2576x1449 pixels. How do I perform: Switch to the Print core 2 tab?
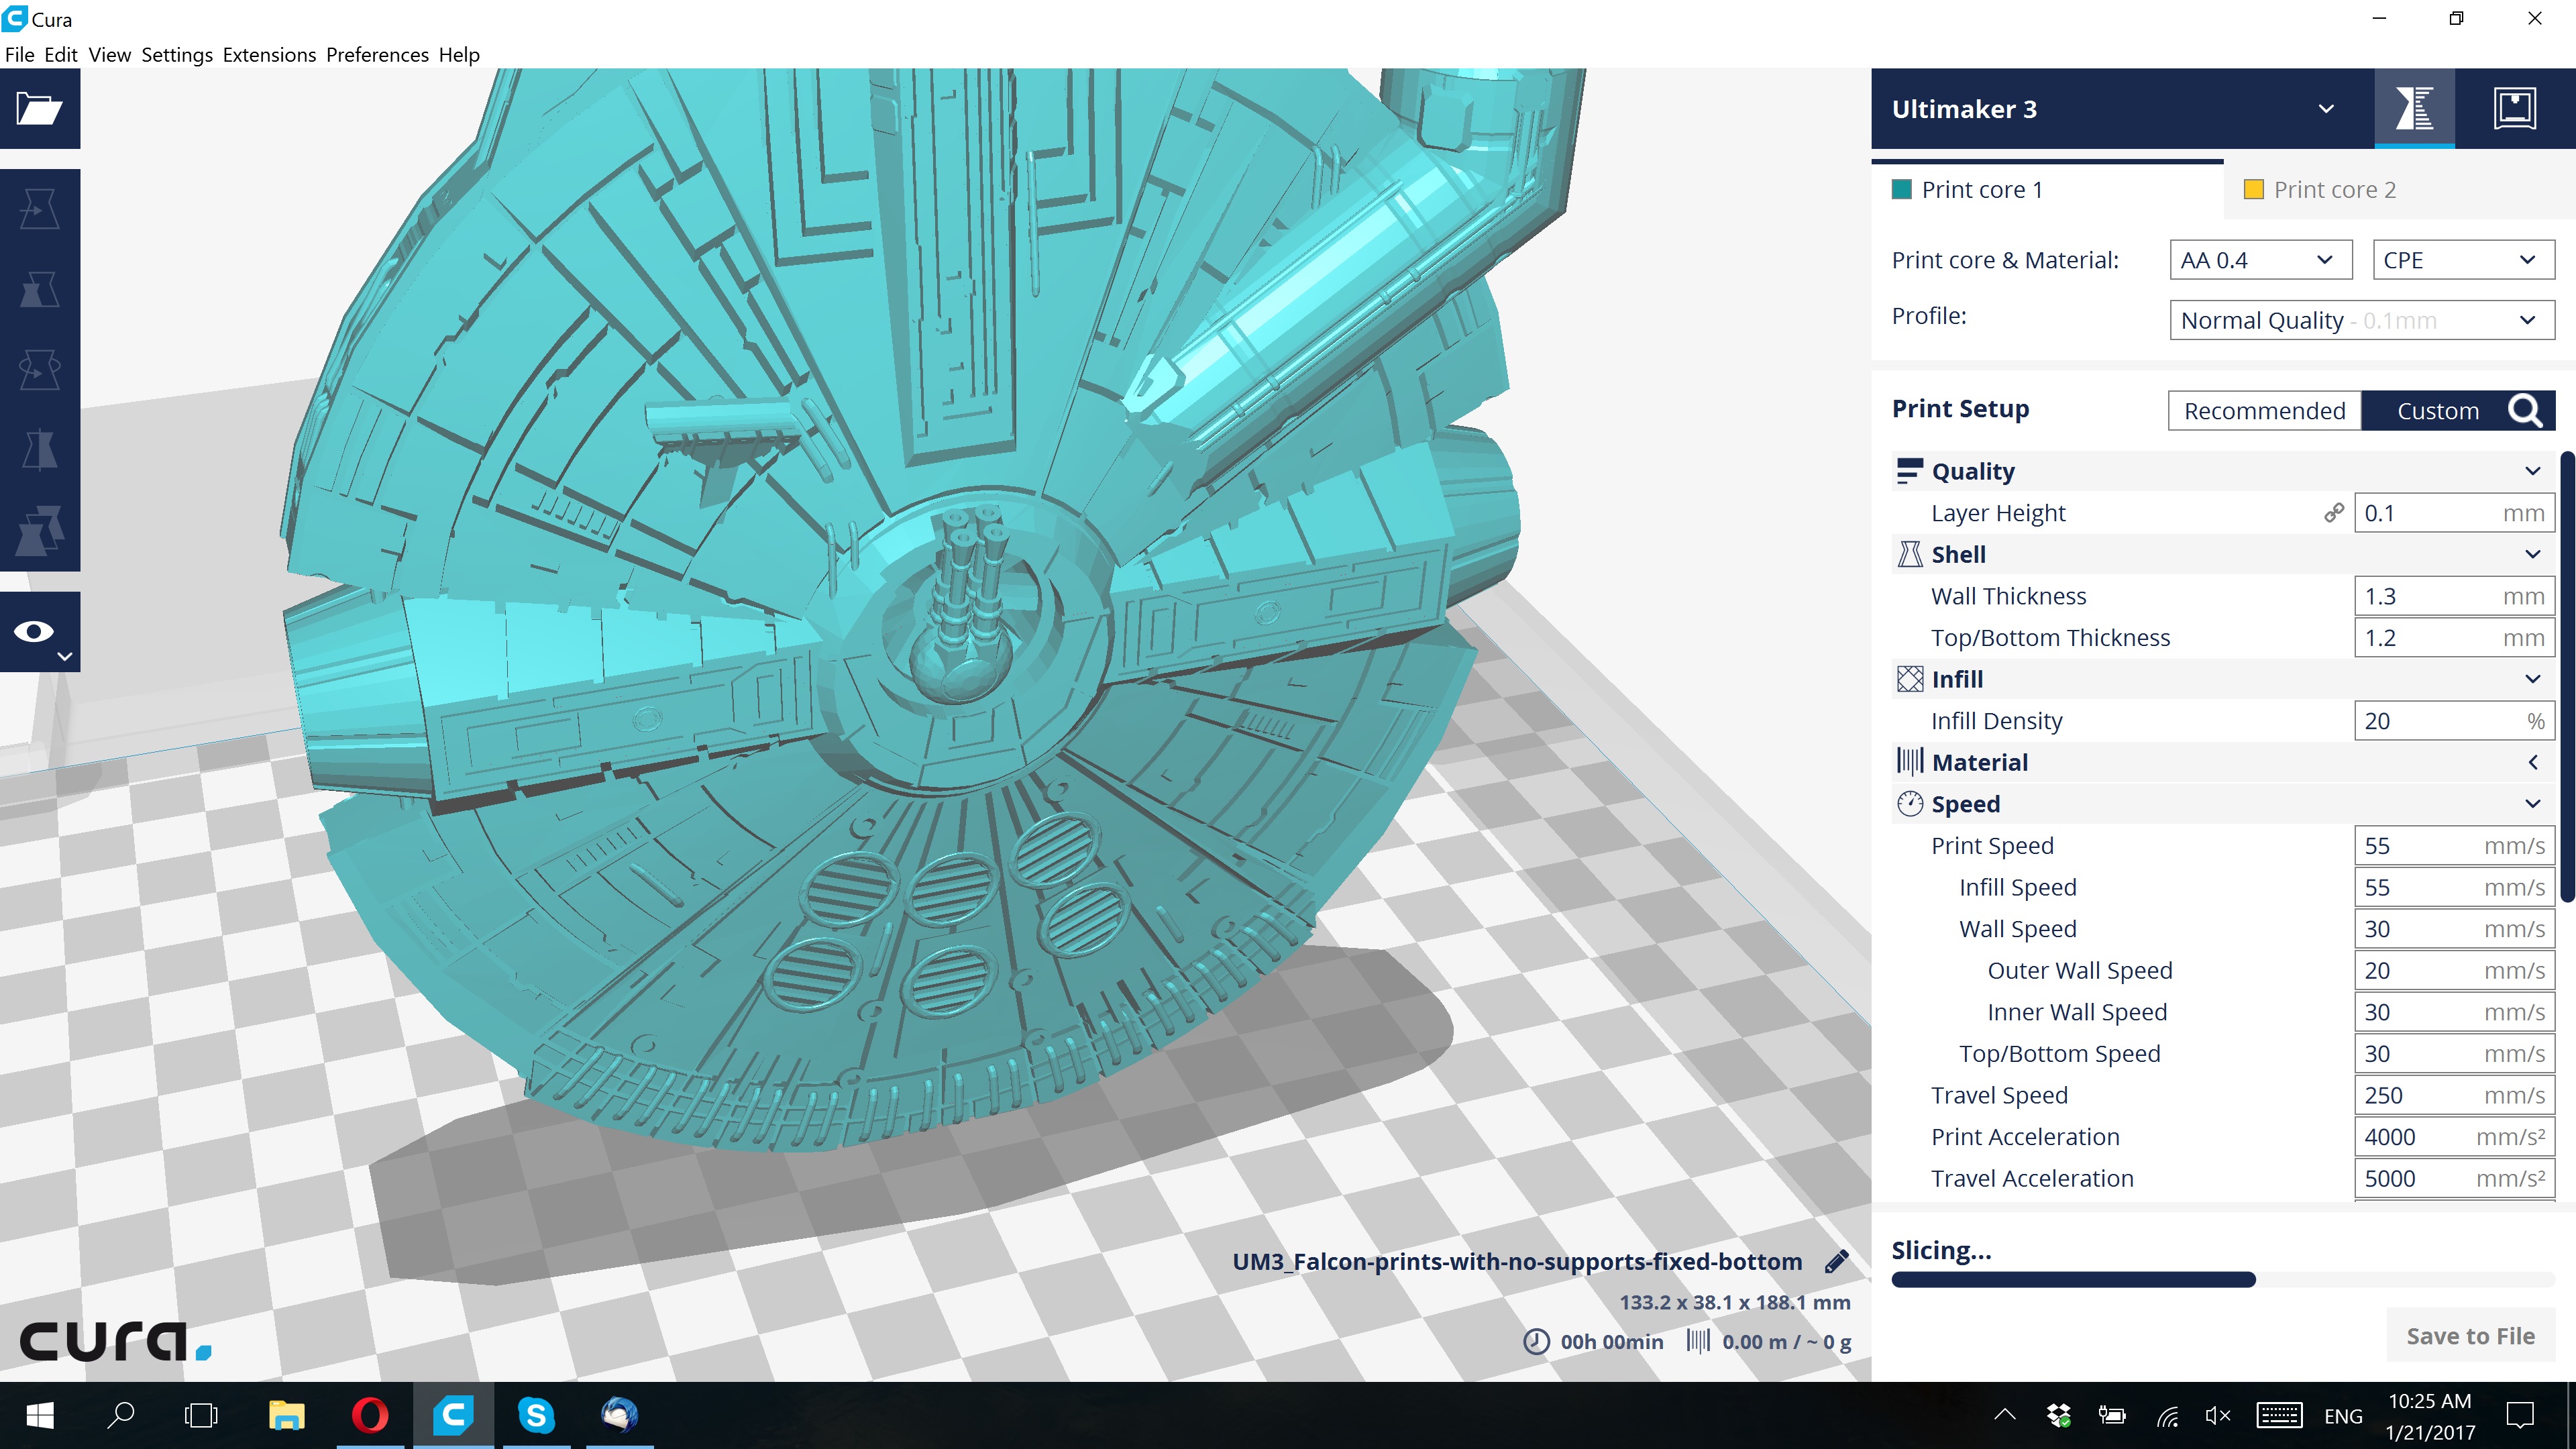tap(2334, 190)
